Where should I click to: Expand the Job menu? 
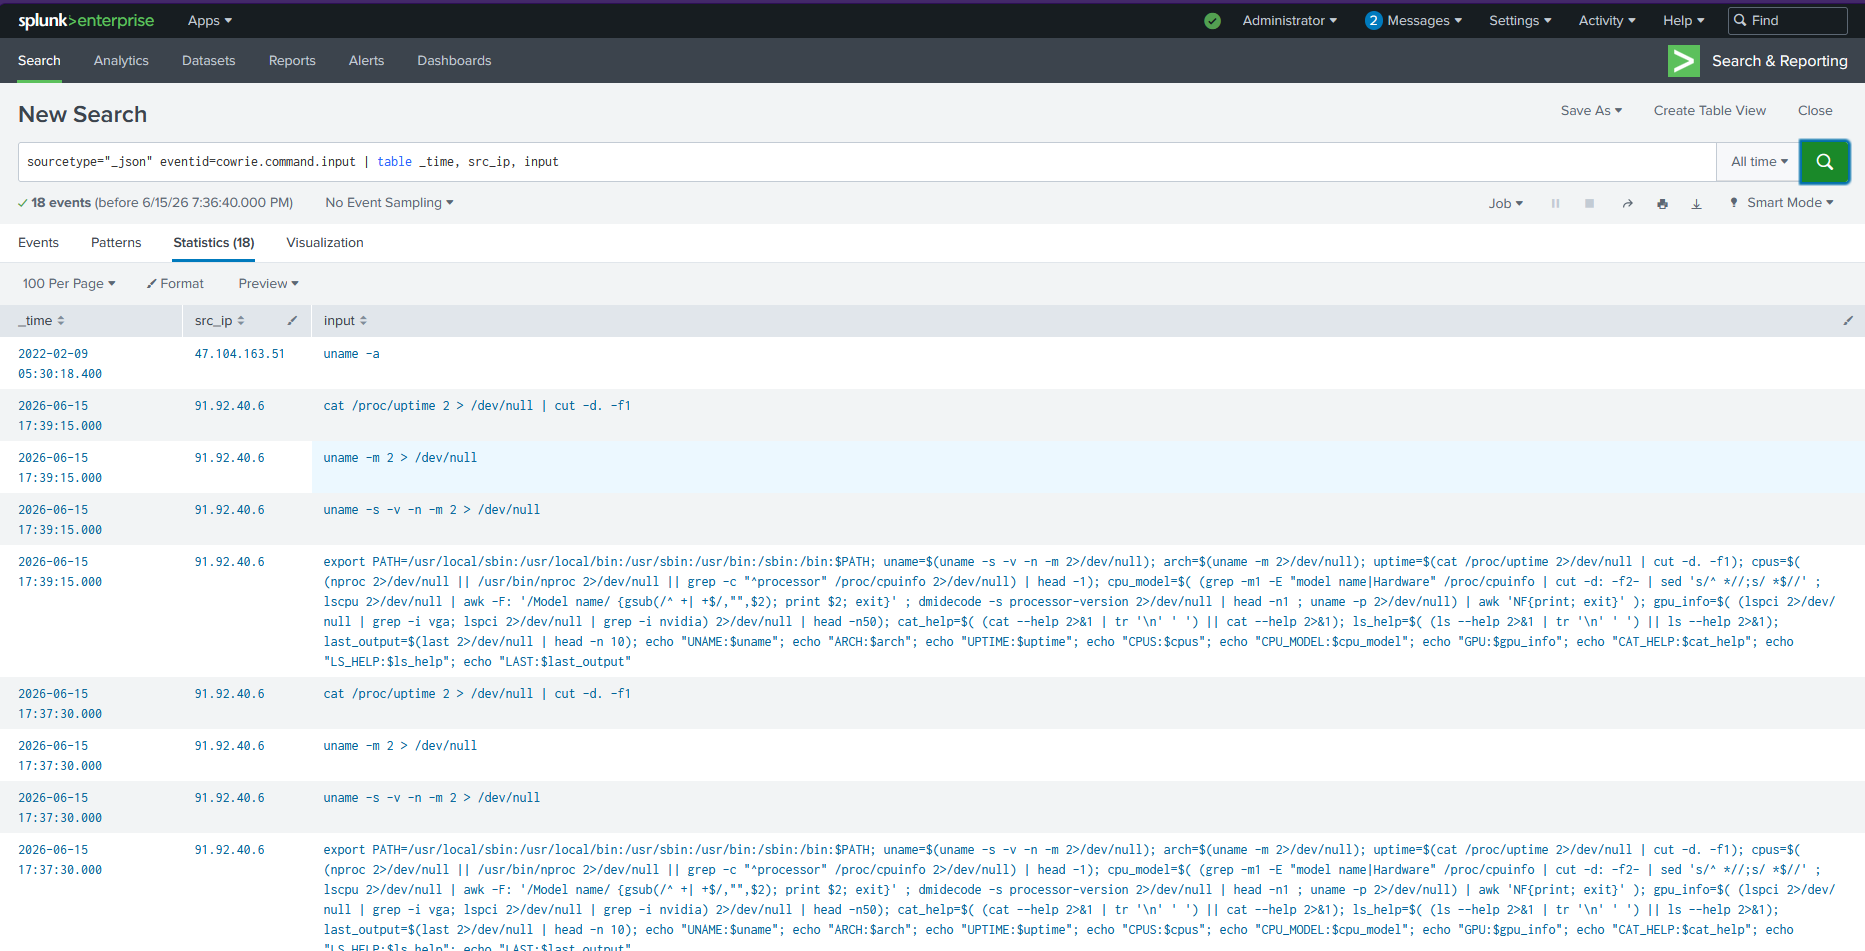[x=1506, y=203]
